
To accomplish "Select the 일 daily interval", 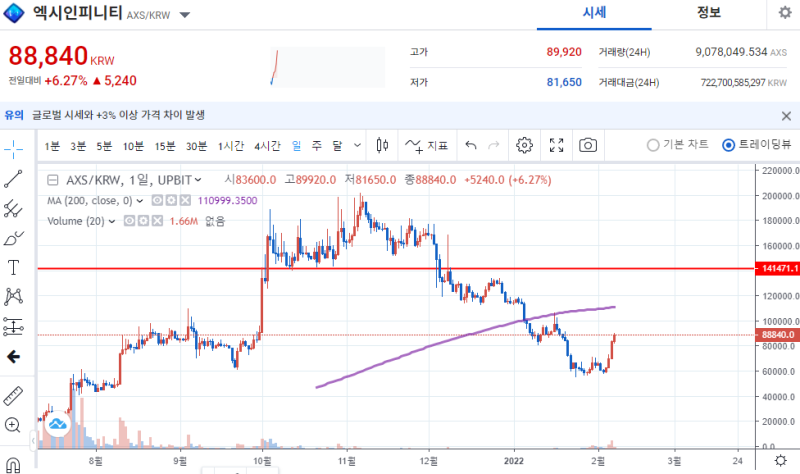I will point(297,146).
